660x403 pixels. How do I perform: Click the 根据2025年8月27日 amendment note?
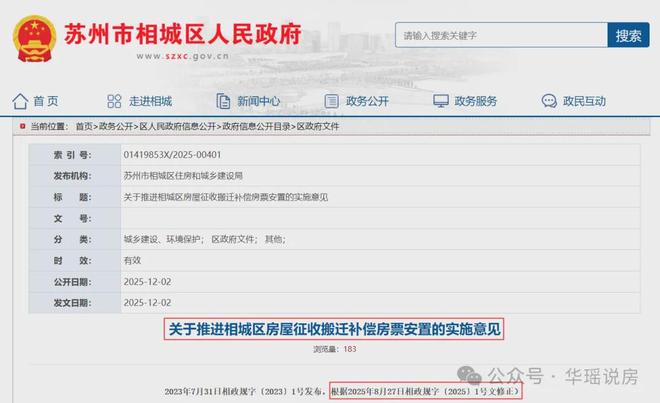pos(426,392)
